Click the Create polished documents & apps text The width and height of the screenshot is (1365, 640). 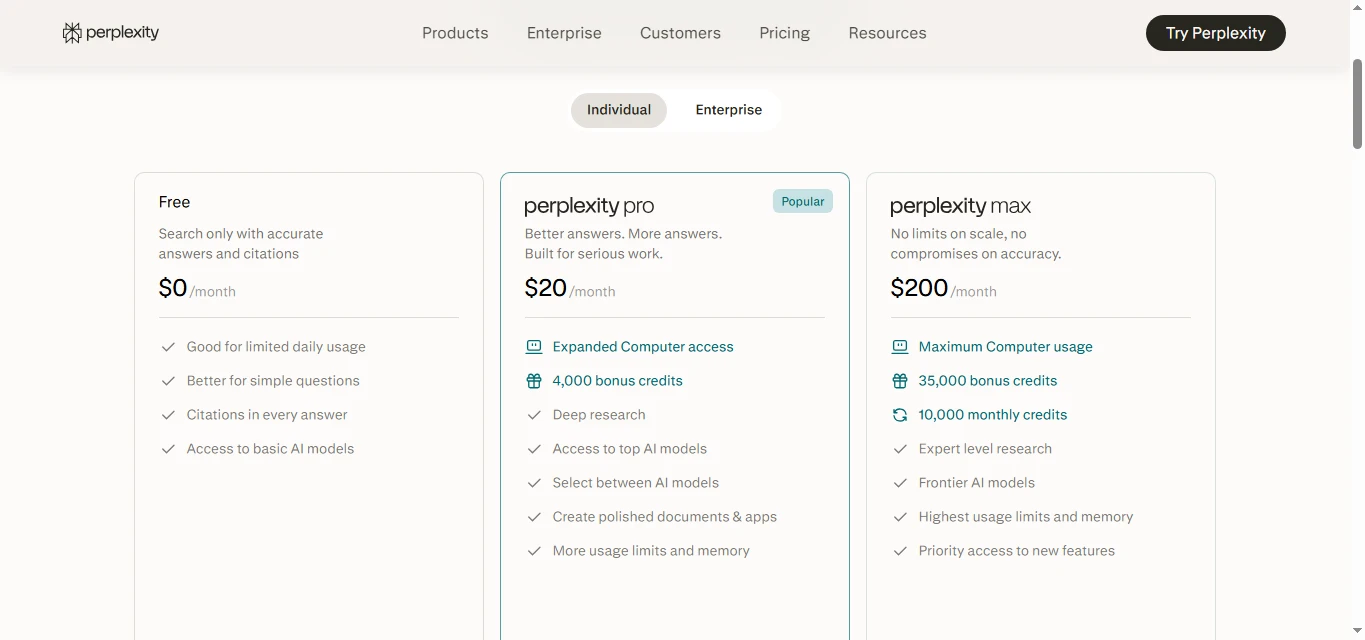pos(665,517)
